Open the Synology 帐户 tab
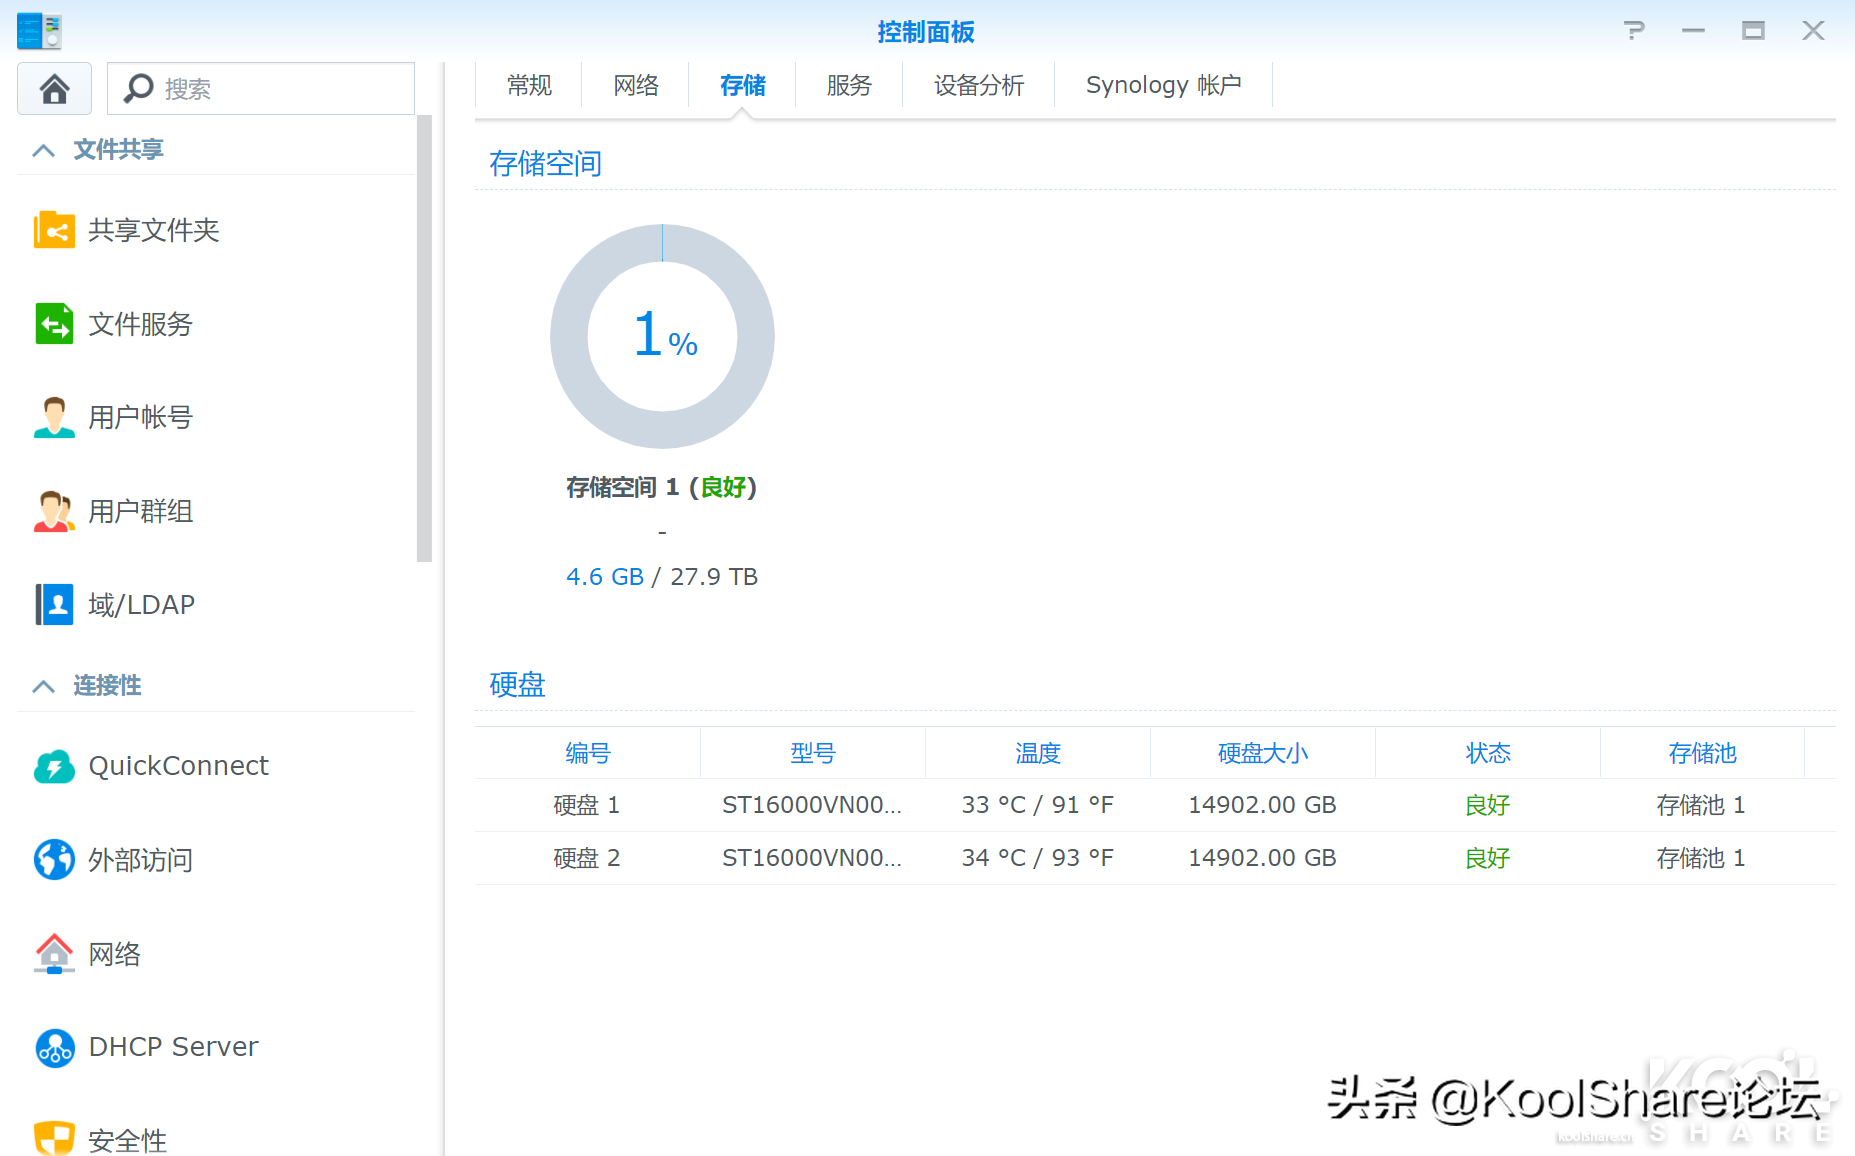This screenshot has width=1855, height=1156. point(1163,86)
